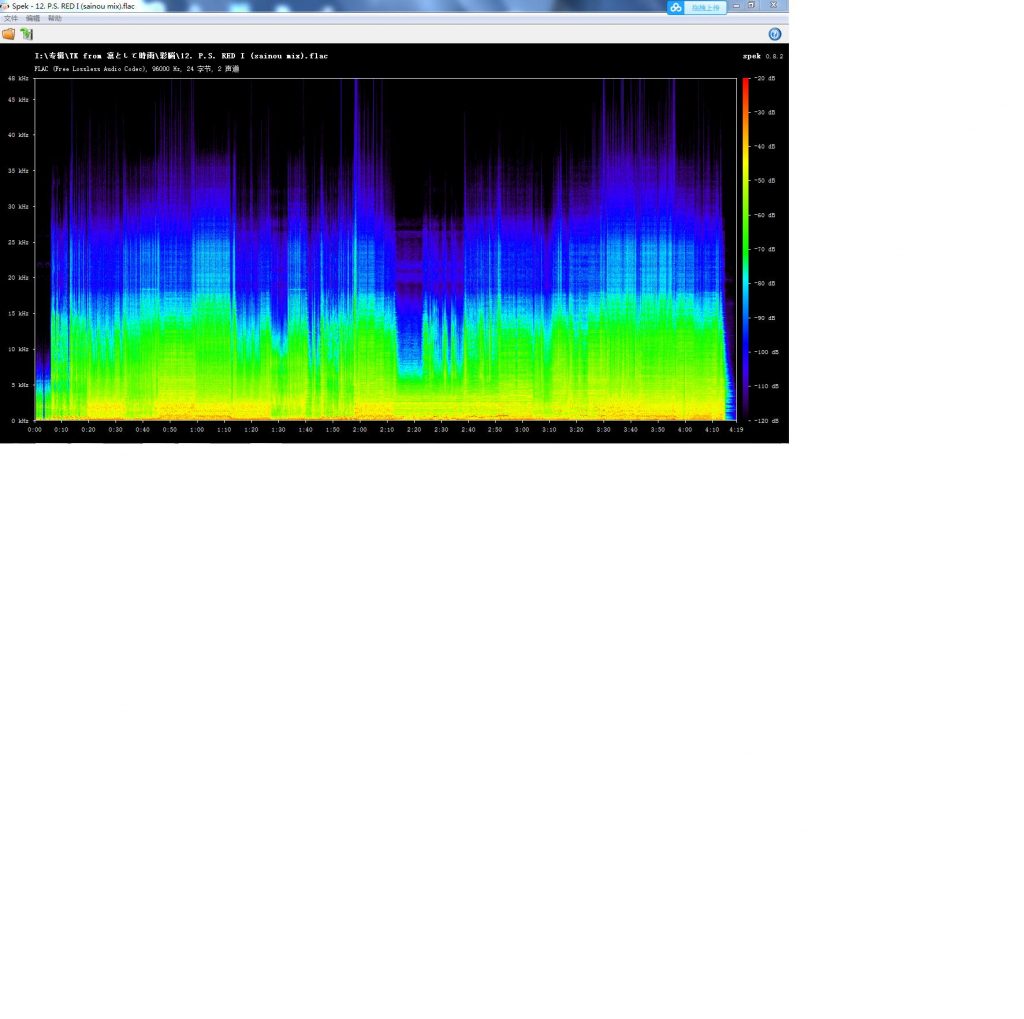Maximize the Spek window
Image resolution: width=1024 pixels, height=1019 pixels.
point(752,5)
